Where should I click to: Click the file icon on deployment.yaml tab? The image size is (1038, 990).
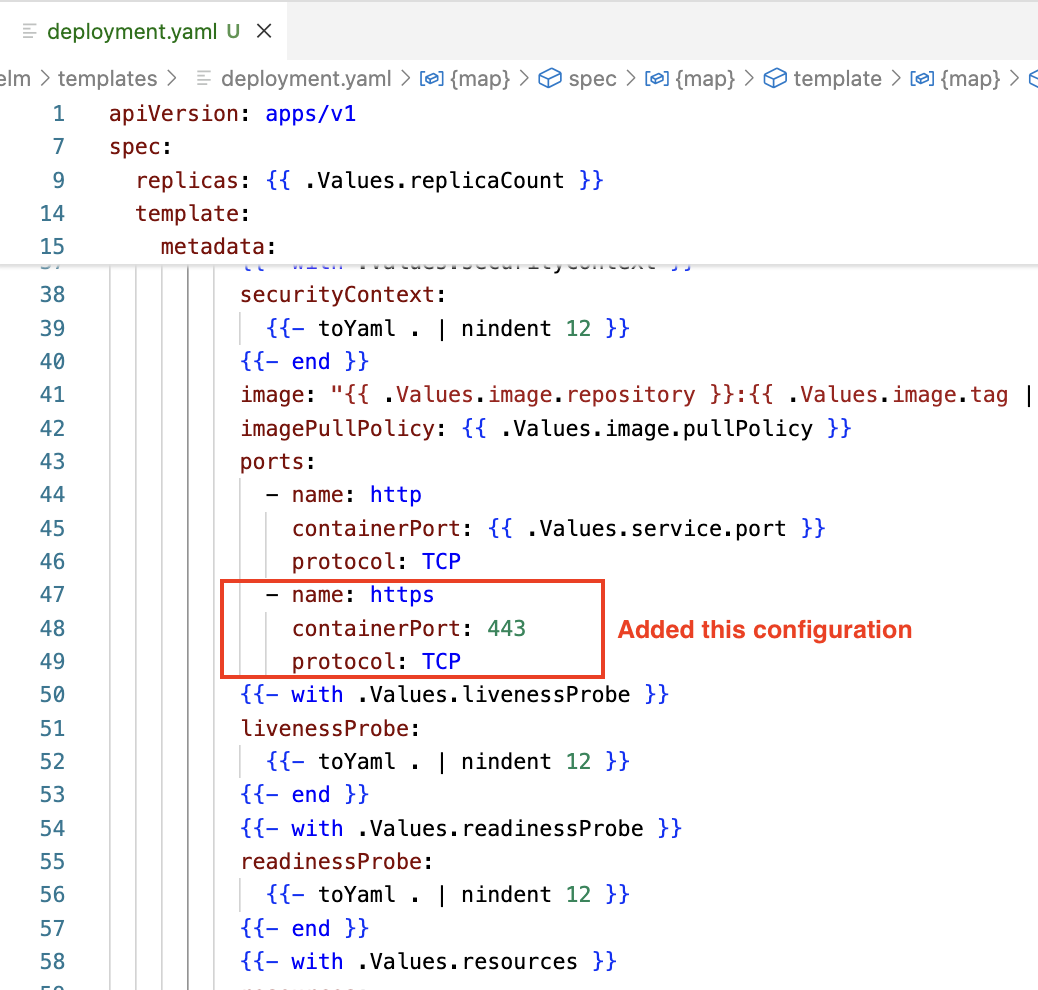point(29,31)
